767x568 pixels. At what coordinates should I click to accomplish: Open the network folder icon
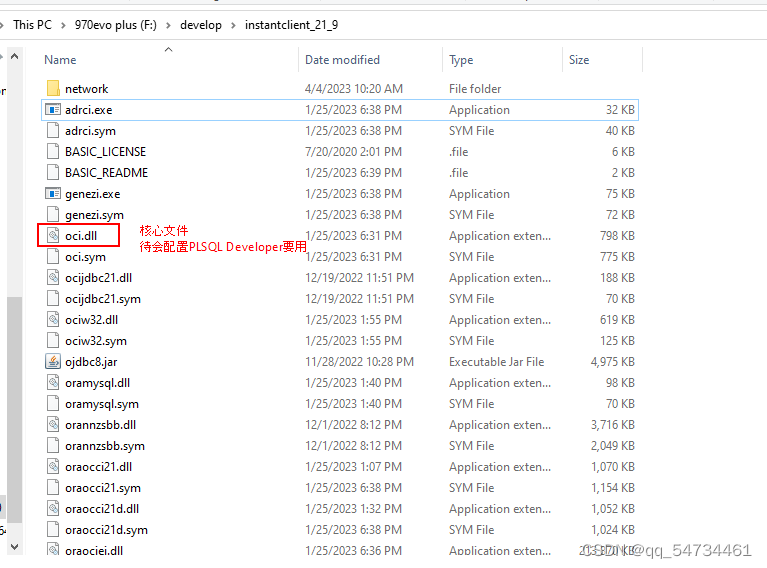pos(53,89)
